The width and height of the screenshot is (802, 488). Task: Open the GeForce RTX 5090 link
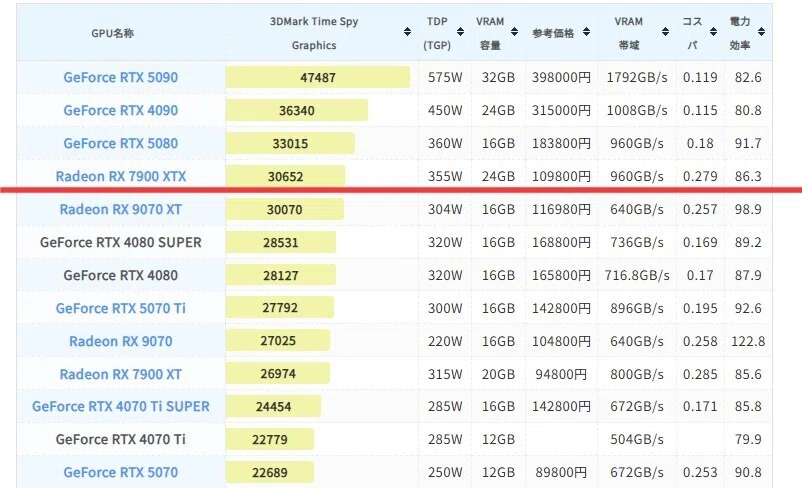coord(121,77)
